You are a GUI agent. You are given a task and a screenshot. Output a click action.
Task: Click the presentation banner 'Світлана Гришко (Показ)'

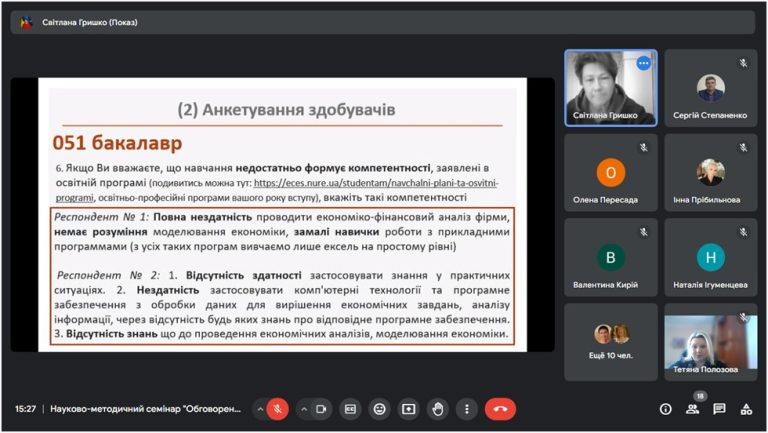coord(90,23)
